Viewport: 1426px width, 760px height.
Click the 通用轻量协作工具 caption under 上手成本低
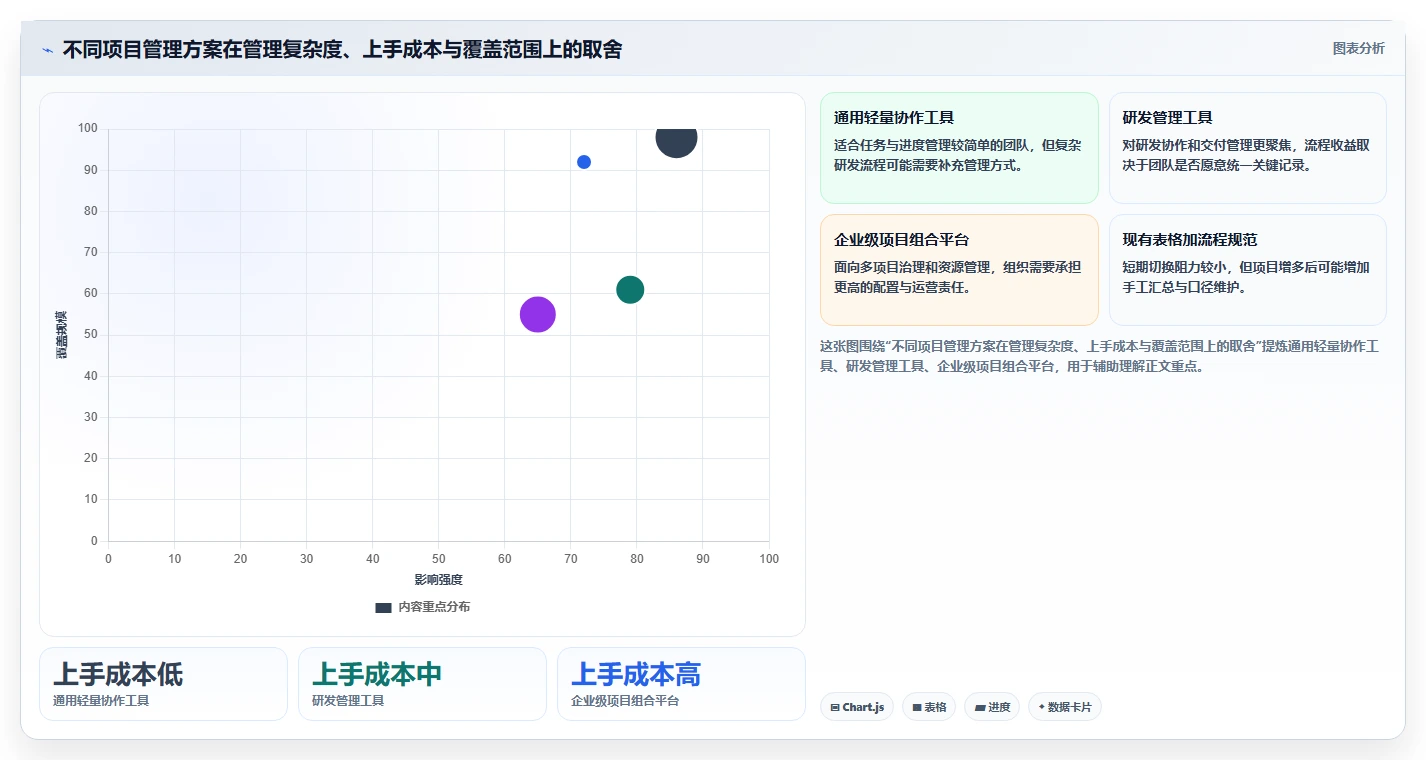click(x=101, y=701)
